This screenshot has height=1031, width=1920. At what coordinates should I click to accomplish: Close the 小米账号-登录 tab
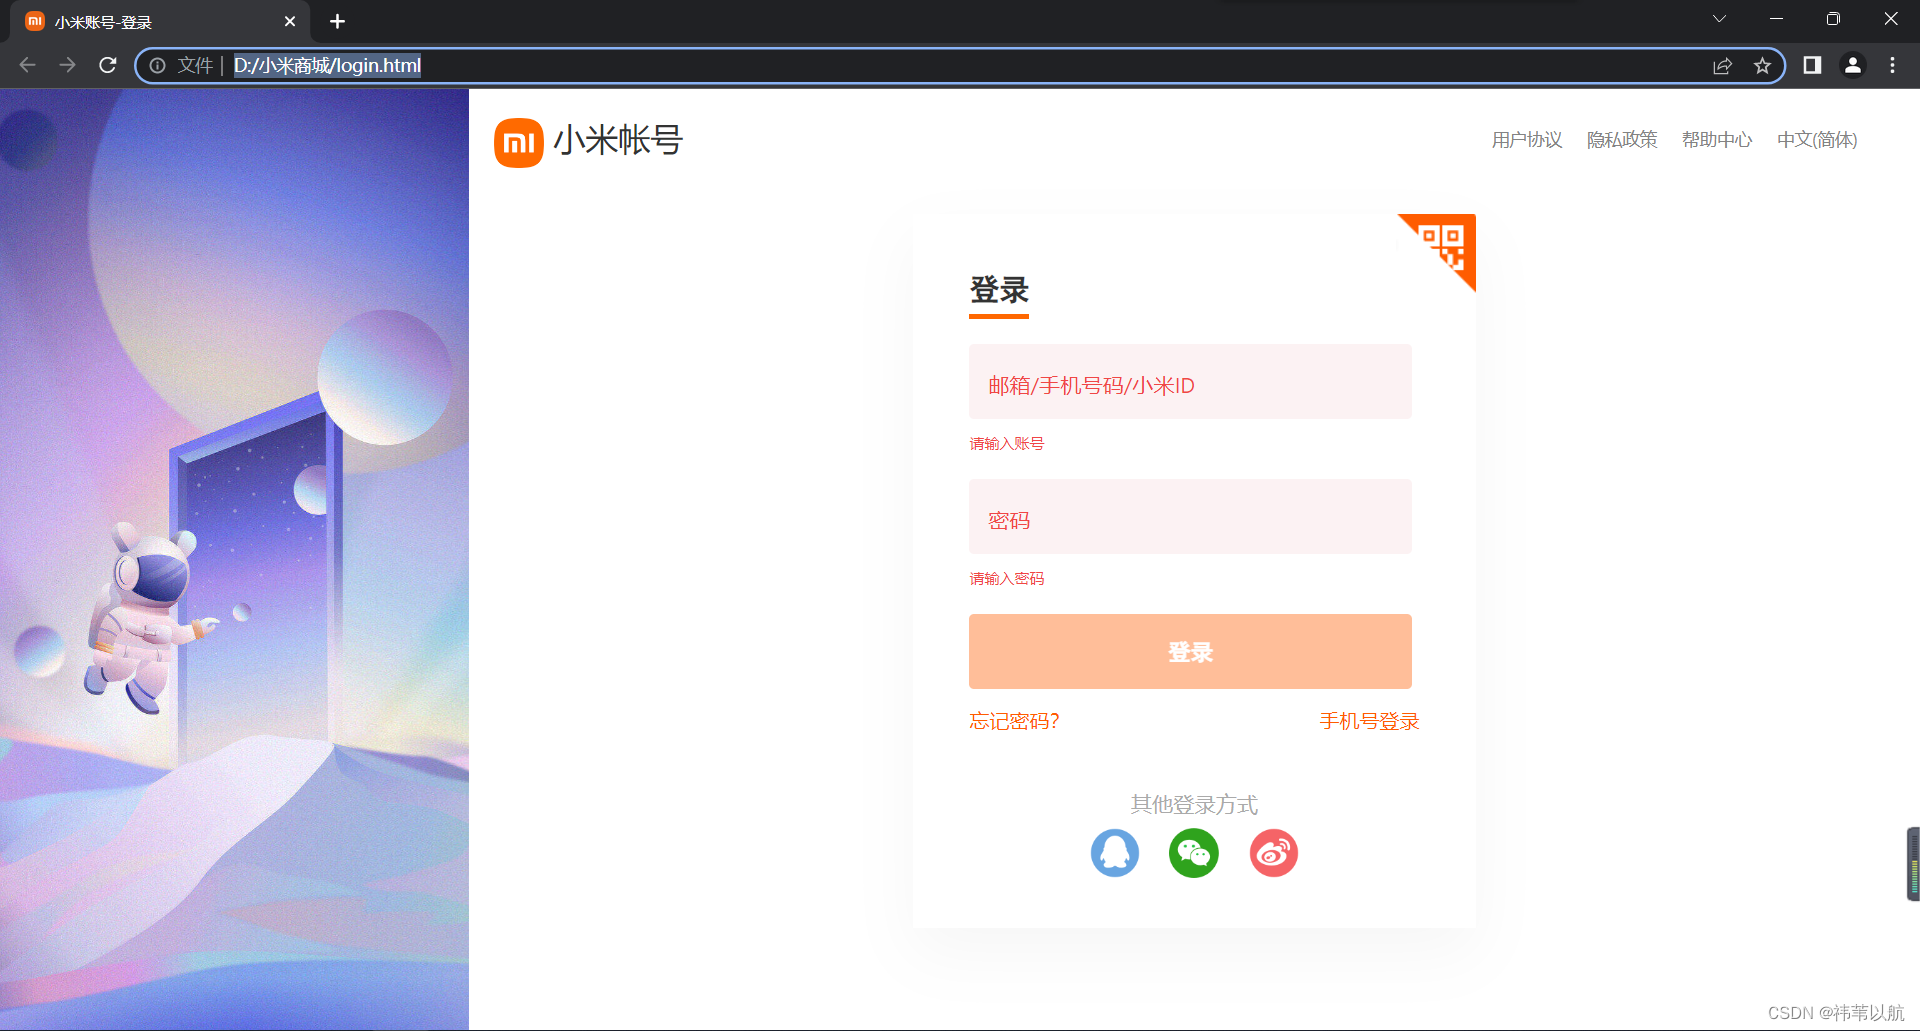coord(290,21)
